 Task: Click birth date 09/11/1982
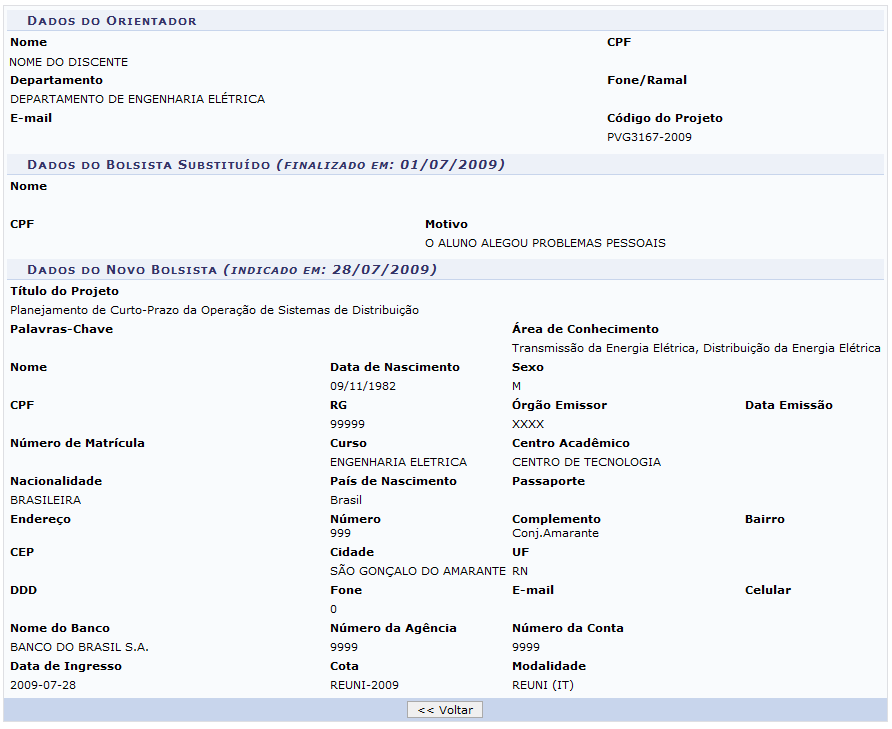358,386
